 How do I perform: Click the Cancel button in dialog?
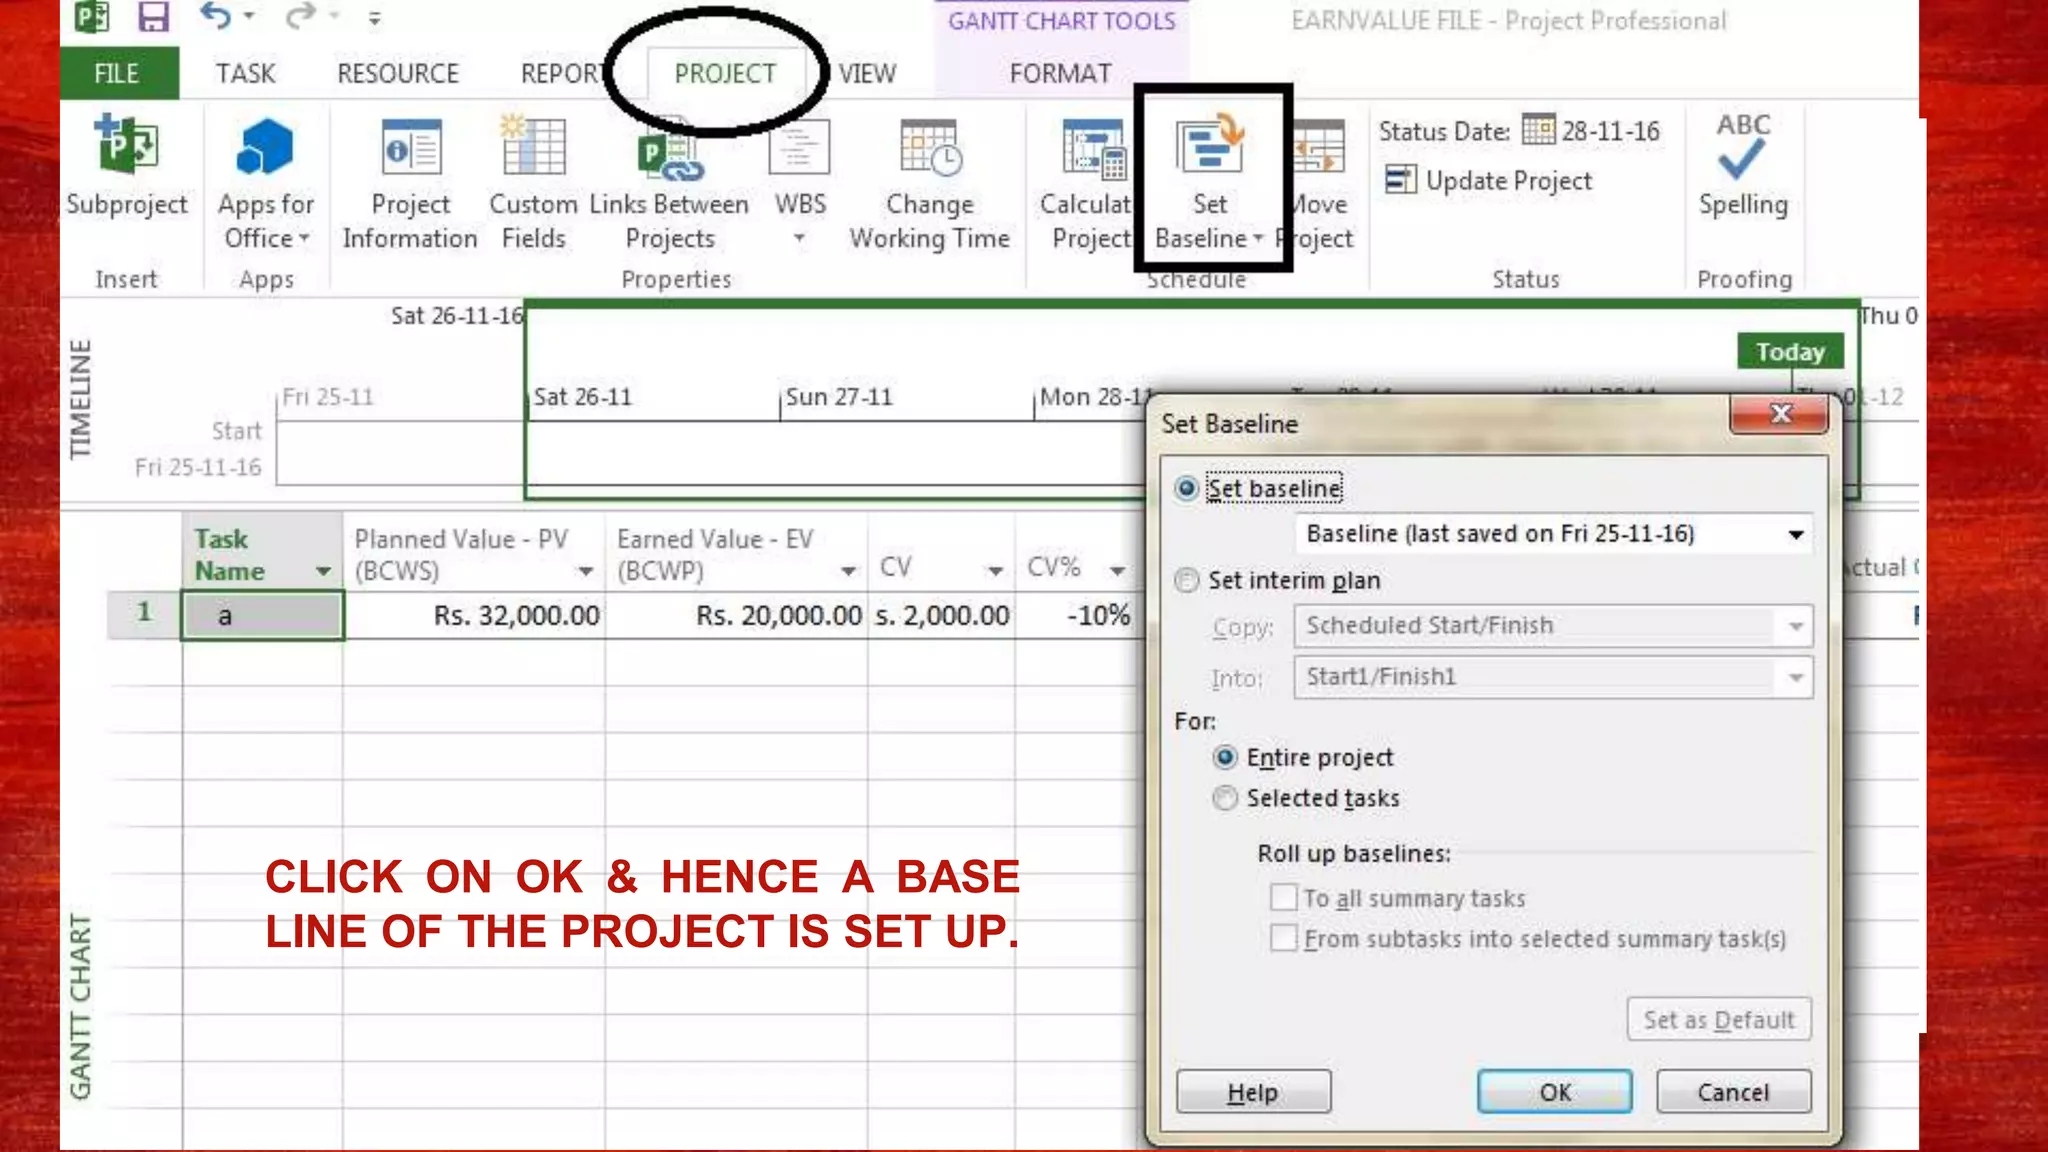pos(1733,1092)
